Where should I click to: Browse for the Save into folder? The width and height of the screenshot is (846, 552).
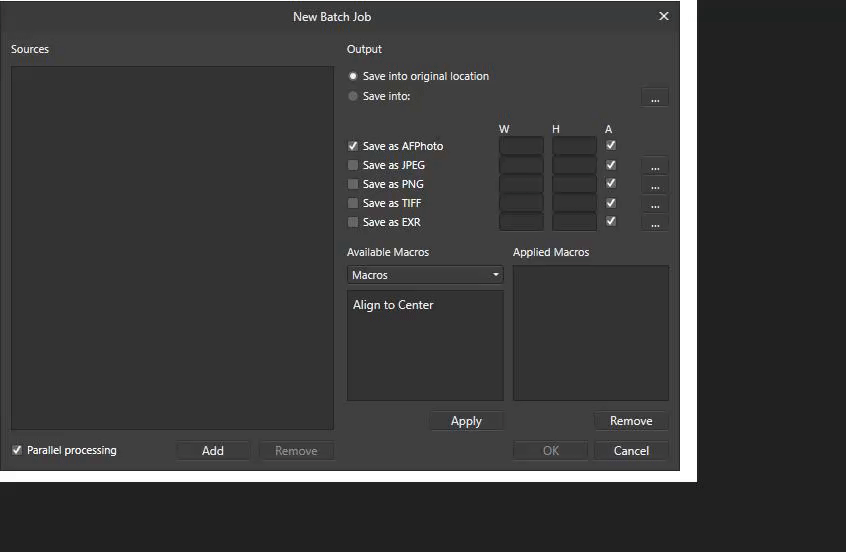655,98
